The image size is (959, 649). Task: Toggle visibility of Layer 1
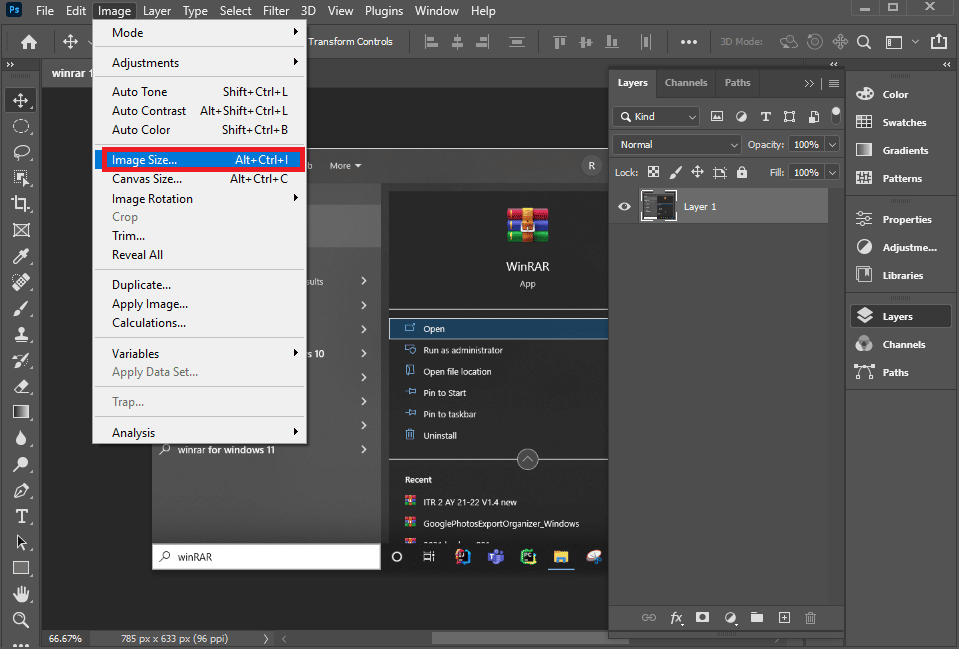[x=624, y=206]
